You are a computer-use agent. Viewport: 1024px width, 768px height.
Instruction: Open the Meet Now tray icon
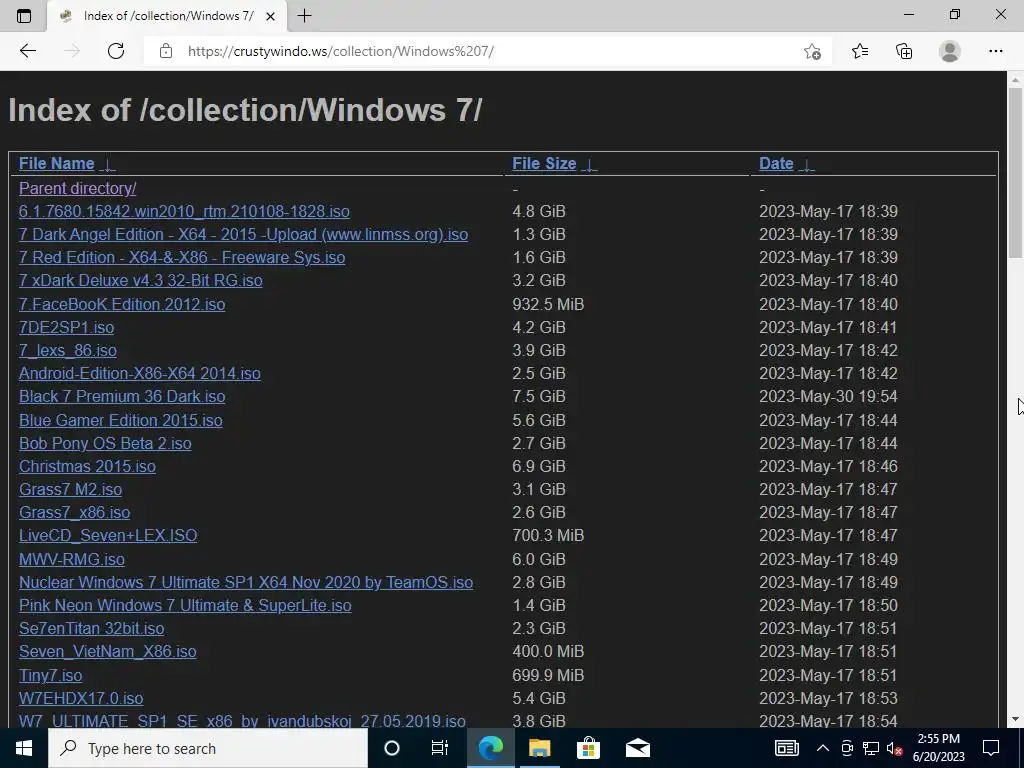847,748
